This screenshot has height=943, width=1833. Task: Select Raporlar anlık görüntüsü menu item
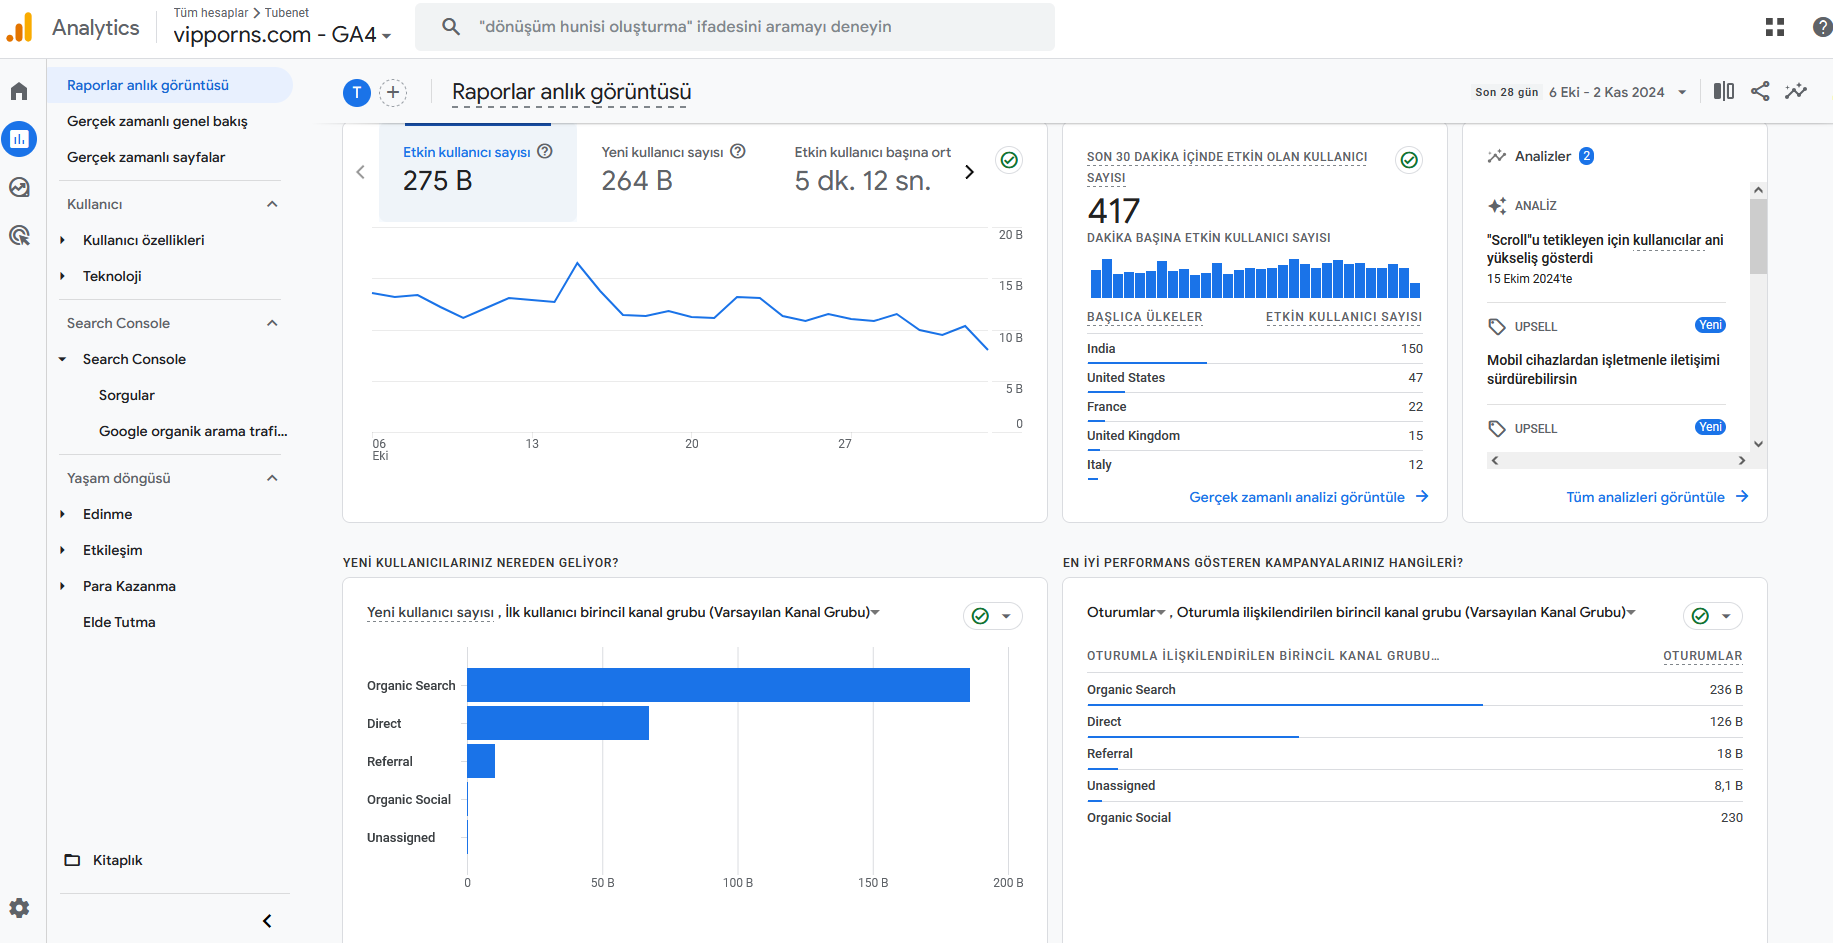(x=170, y=85)
